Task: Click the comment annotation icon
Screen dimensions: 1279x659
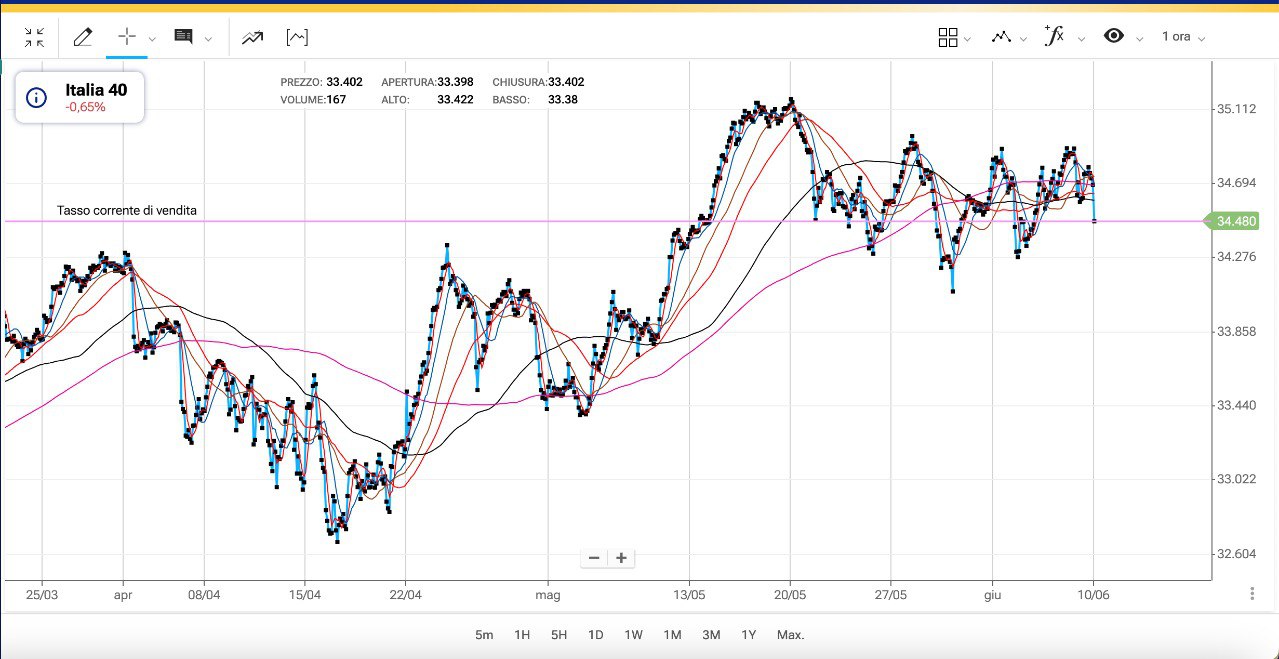Action: click(183, 37)
